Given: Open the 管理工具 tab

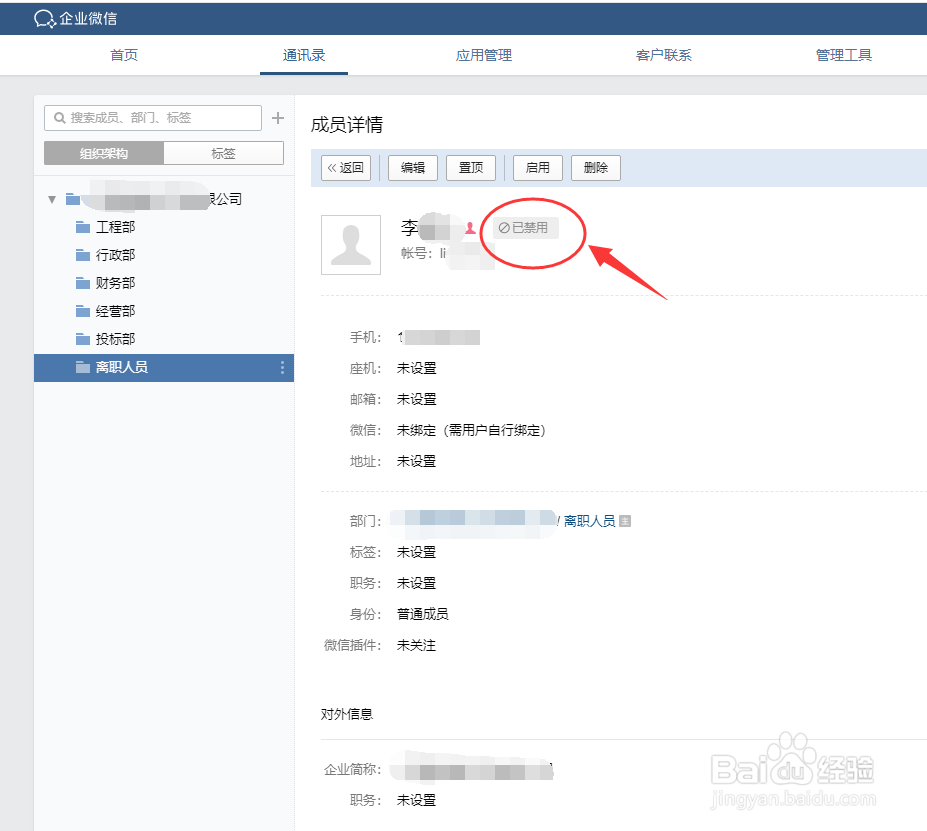Looking at the screenshot, I should click(843, 55).
